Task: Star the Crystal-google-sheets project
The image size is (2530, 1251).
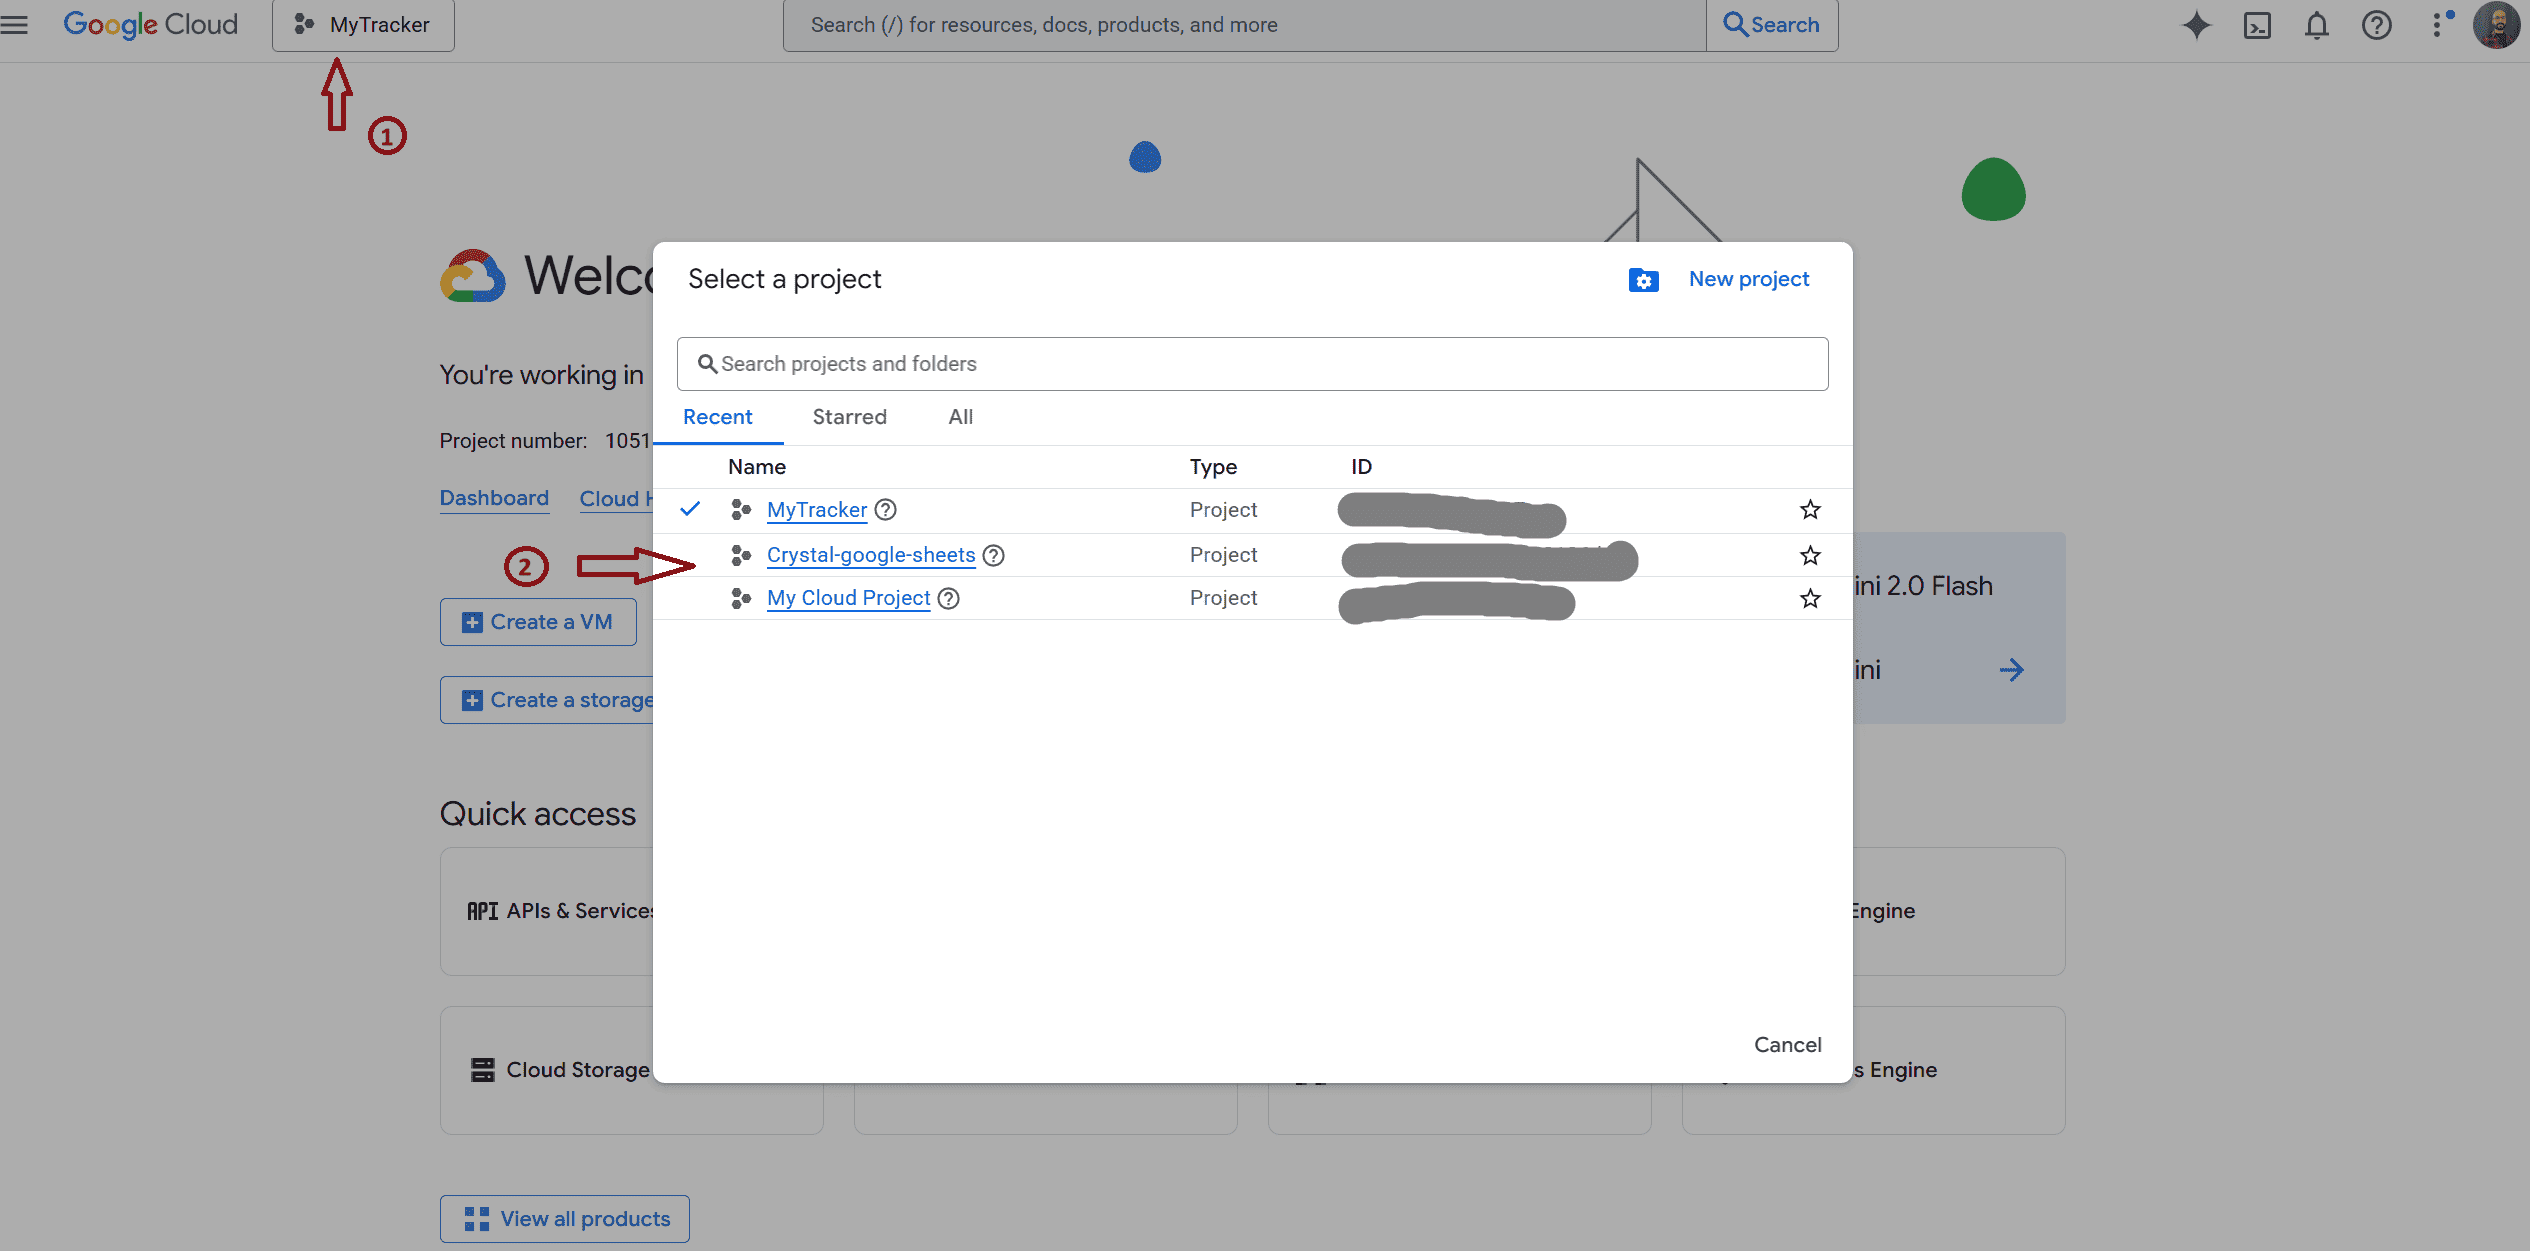Action: tap(1810, 555)
